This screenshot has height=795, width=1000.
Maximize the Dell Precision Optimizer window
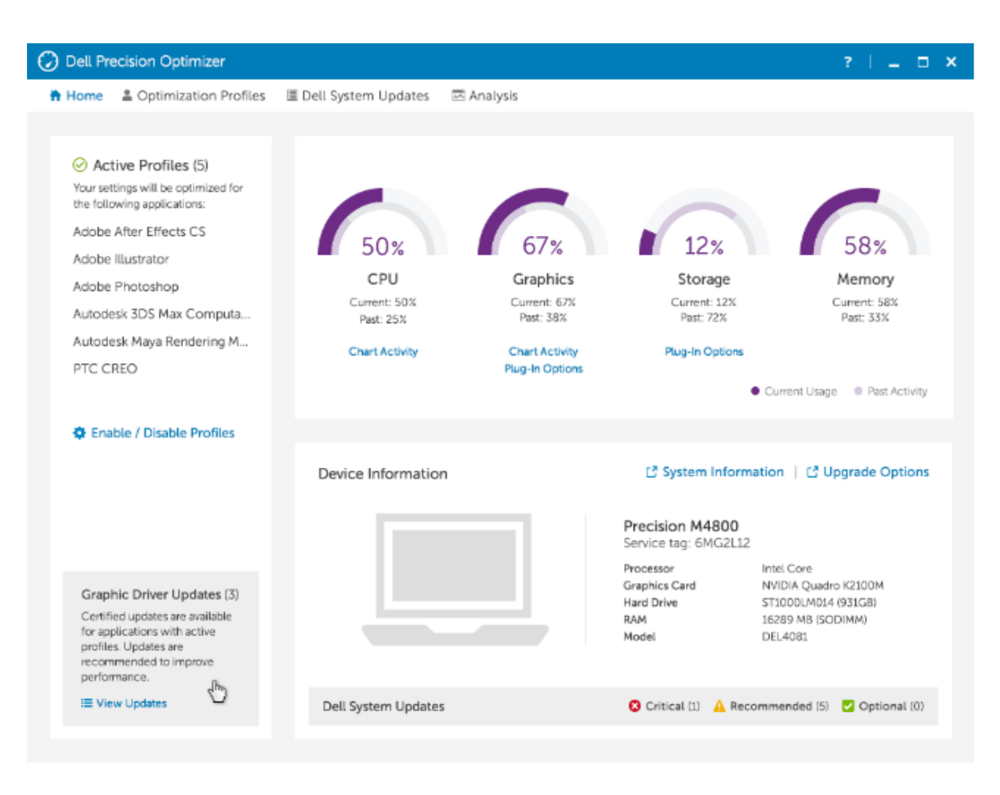tap(922, 62)
